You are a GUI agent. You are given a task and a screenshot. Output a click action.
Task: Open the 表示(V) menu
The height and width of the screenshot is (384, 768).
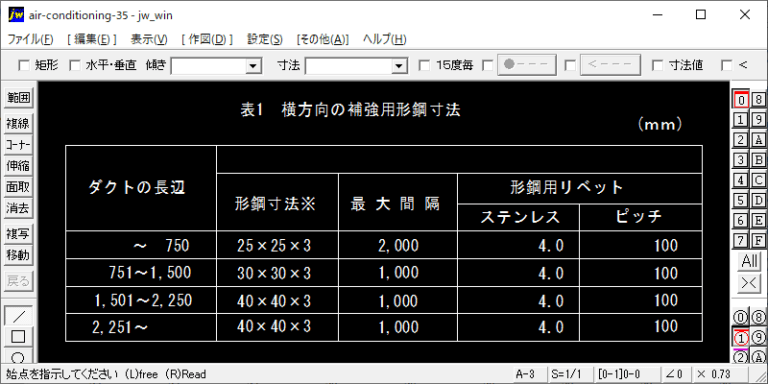coord(149,40)
